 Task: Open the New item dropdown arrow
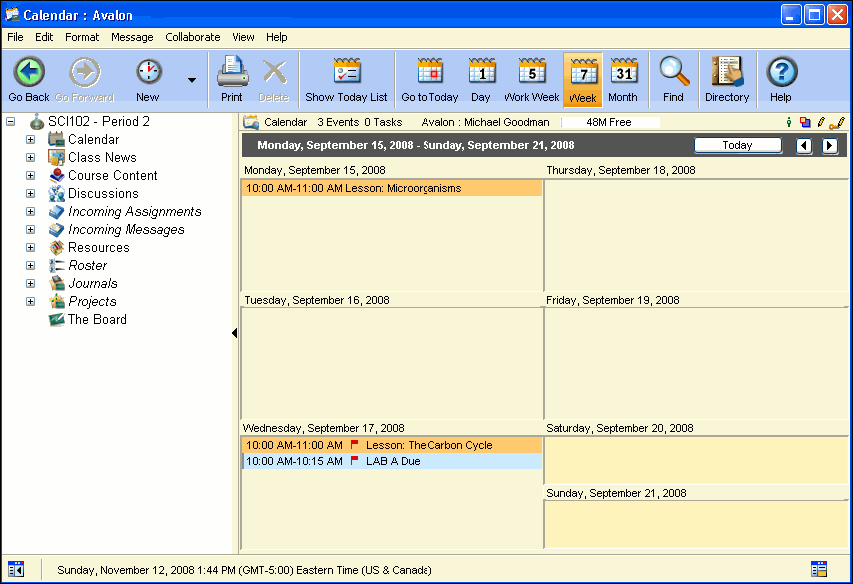click(191, 80)
